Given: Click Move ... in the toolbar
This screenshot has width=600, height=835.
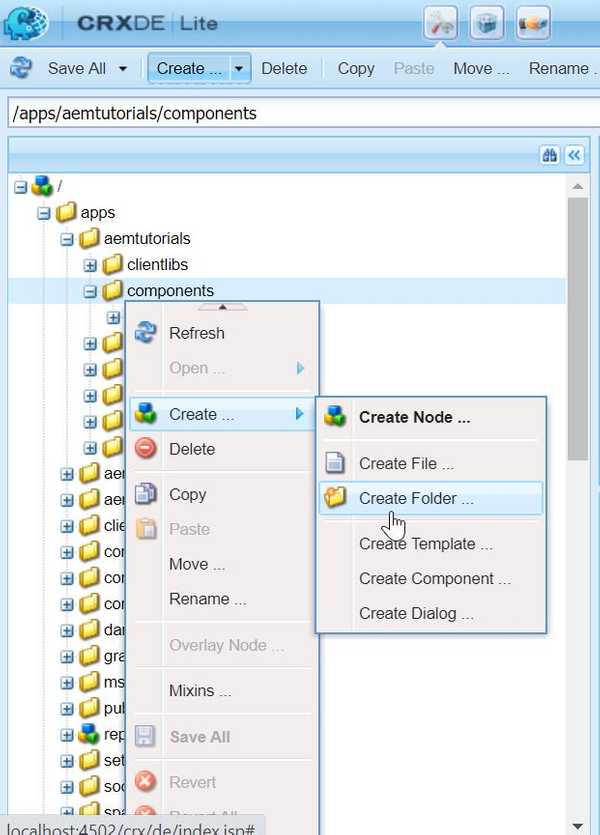Looking at the screenshot, I should [x=481, y=68].
